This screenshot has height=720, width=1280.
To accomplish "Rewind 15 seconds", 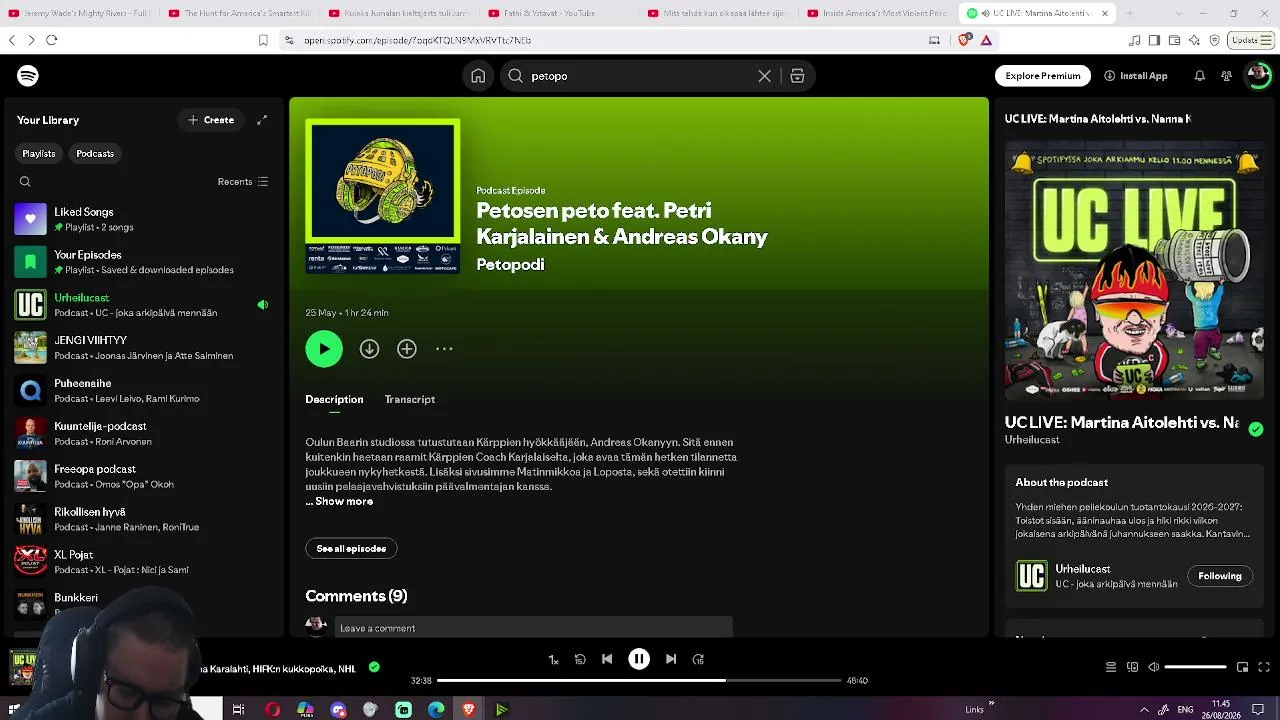I will coord(580,660).
